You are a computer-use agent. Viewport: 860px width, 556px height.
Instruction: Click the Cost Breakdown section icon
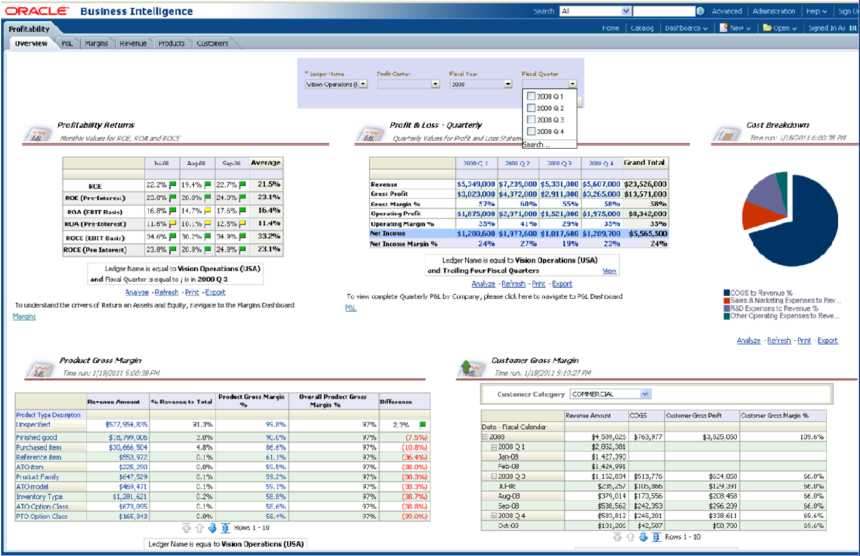(x=727, y=133)
